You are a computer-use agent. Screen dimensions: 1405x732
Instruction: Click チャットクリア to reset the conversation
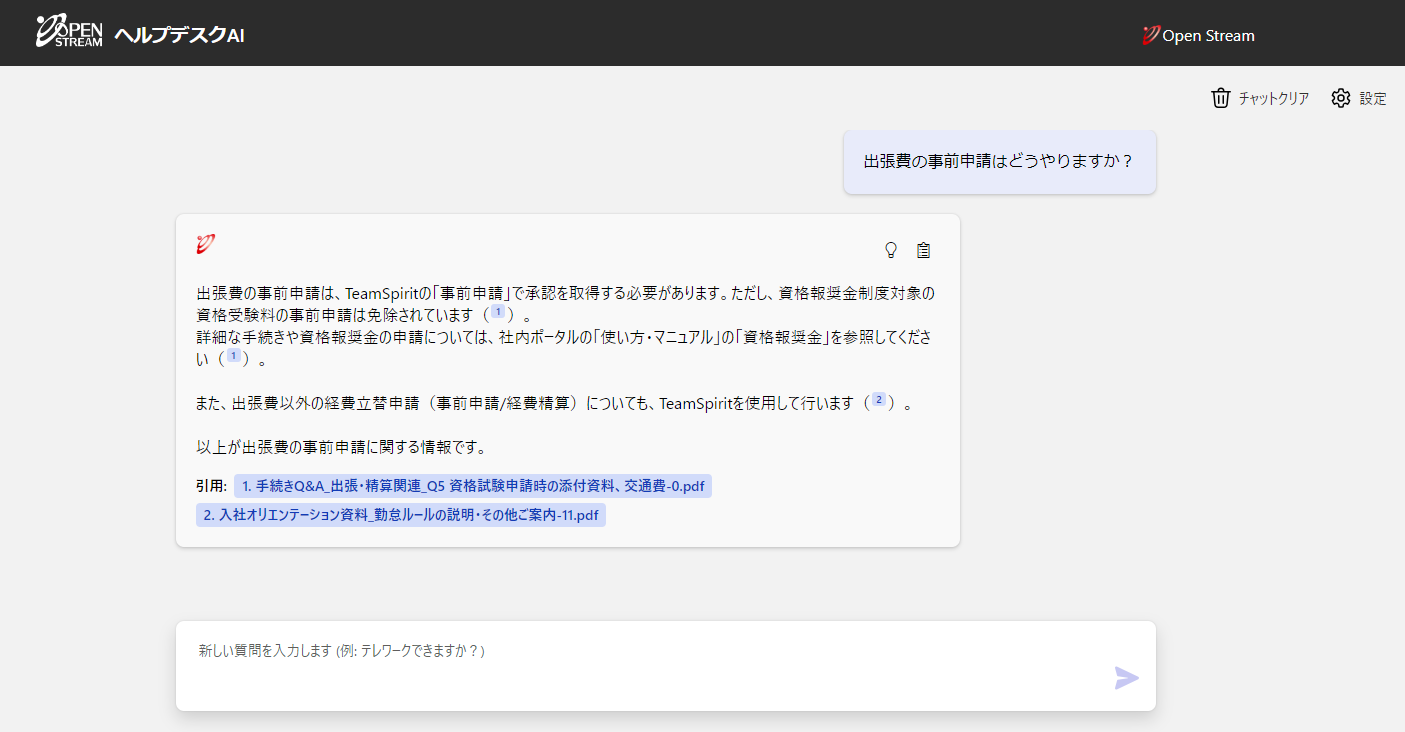(x=1270, y=98)
